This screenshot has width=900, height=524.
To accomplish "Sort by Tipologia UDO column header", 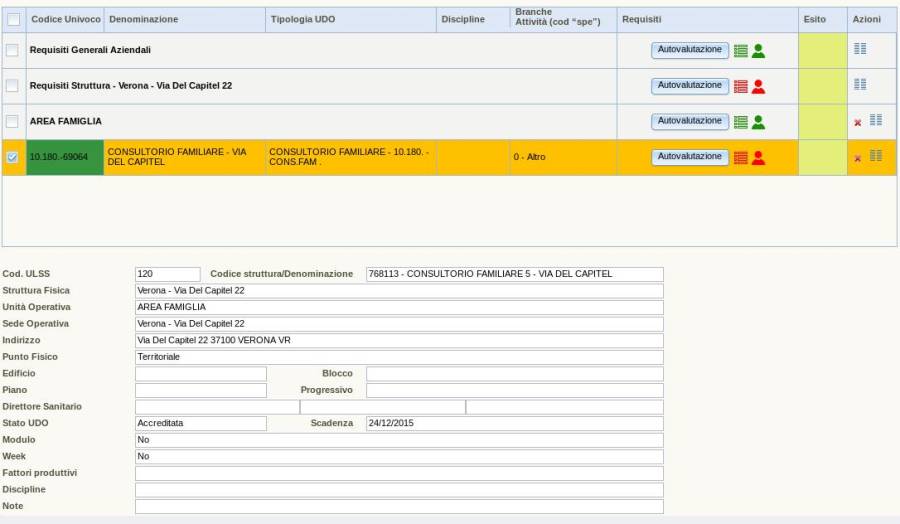I will pyautogui.click(x=304, y=19).
